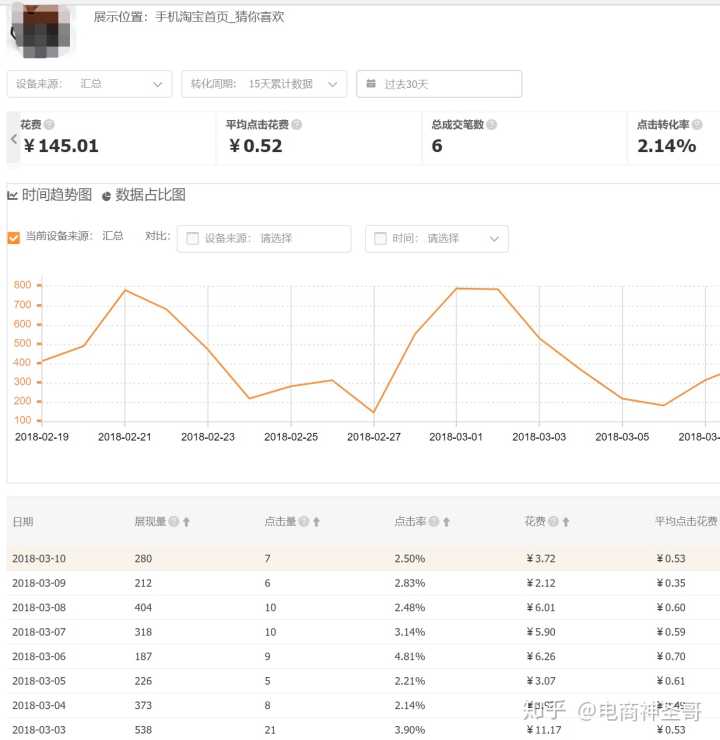
Task: Open the 过去30天 date range picker
Action: tap(438, 84)
